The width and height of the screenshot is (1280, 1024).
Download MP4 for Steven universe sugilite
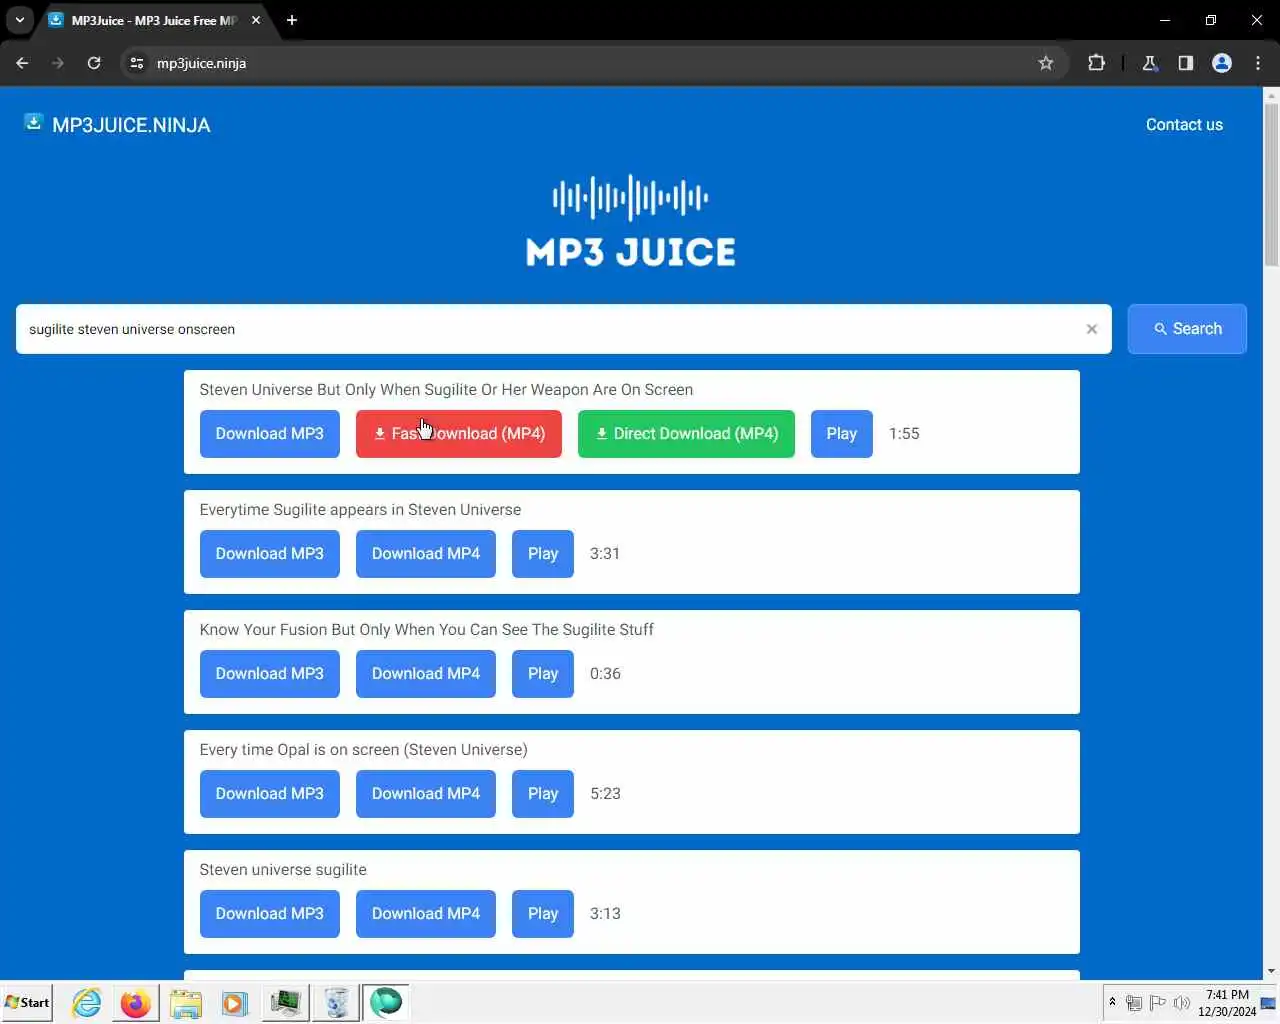click(426, 914)
